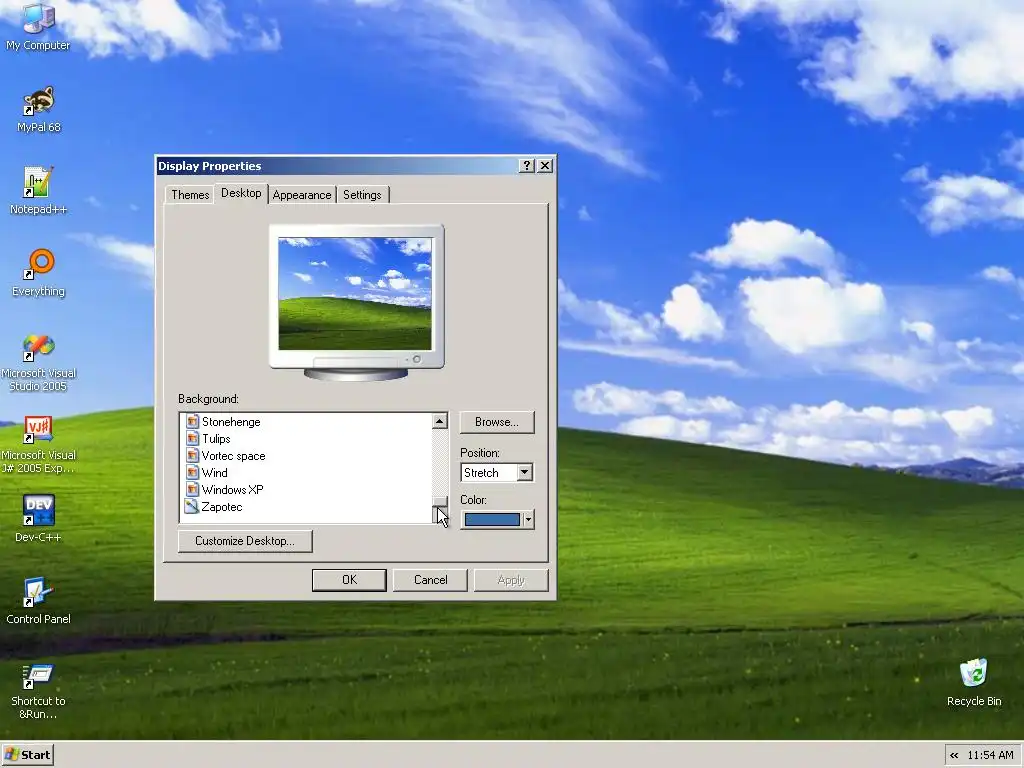Pick Vortec space background entry
The height and width of the screenshot is (768, 1024).
click(x=233, y=456)
